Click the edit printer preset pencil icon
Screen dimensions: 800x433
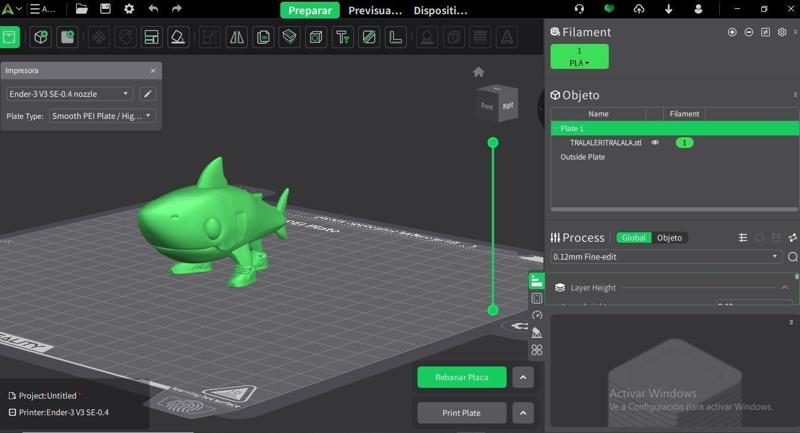click(x=148, y=94)
